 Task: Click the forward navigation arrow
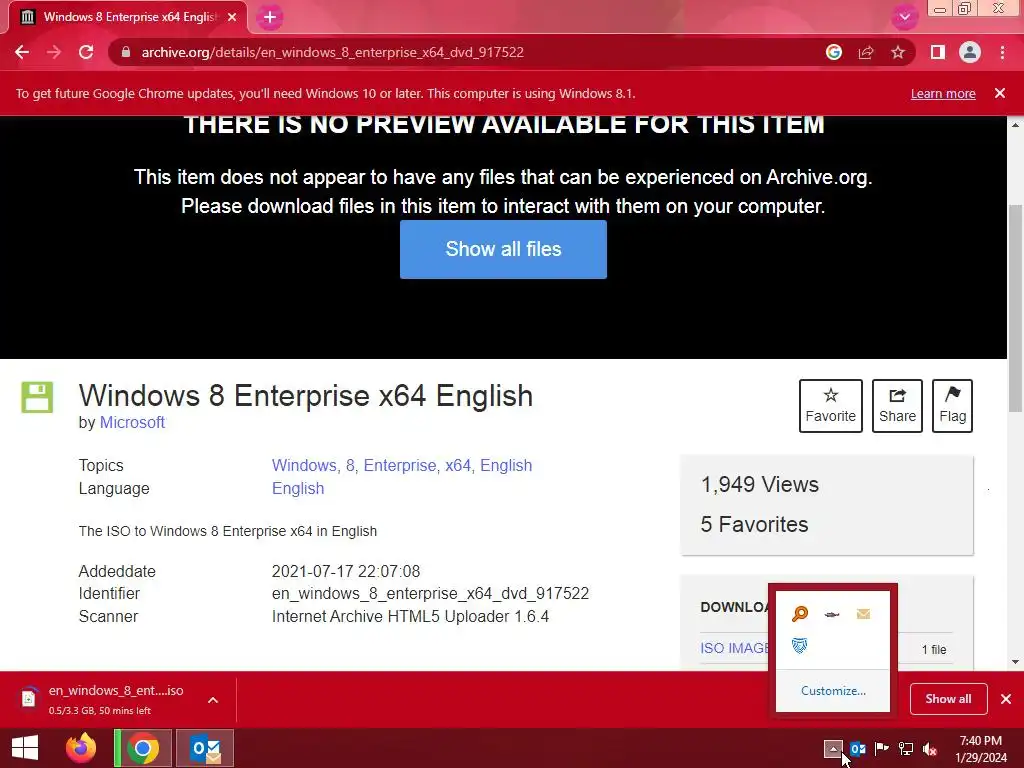pyautogui.click(x=54, y=52)
